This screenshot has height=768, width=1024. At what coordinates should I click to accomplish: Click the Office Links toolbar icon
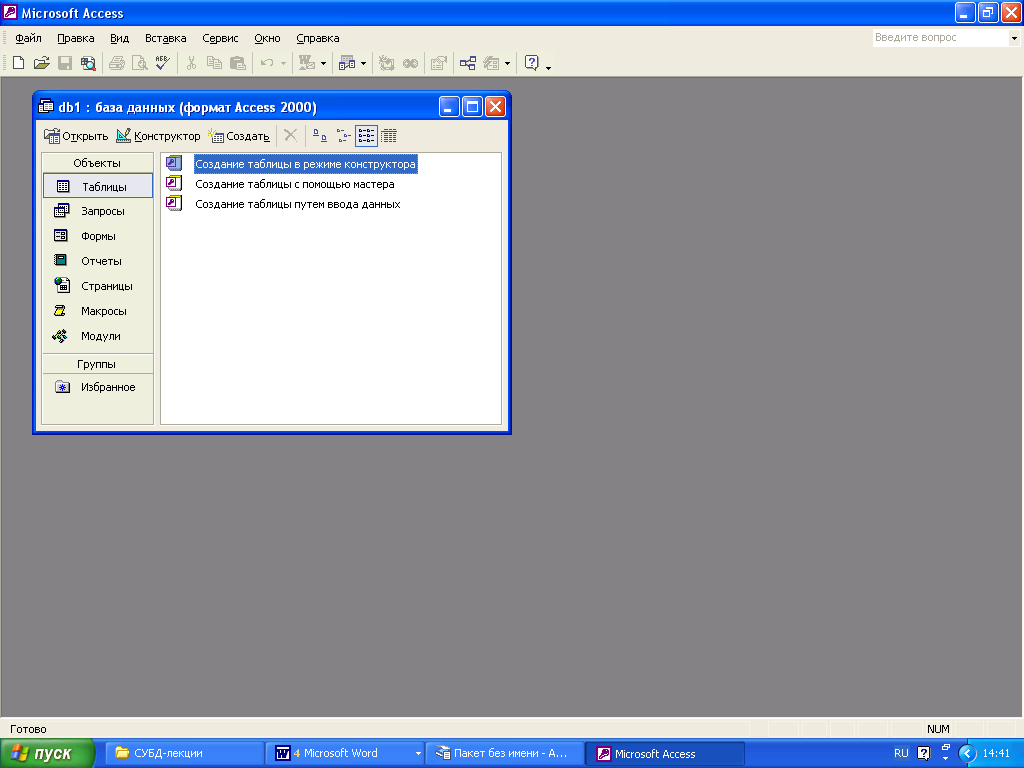306,63
